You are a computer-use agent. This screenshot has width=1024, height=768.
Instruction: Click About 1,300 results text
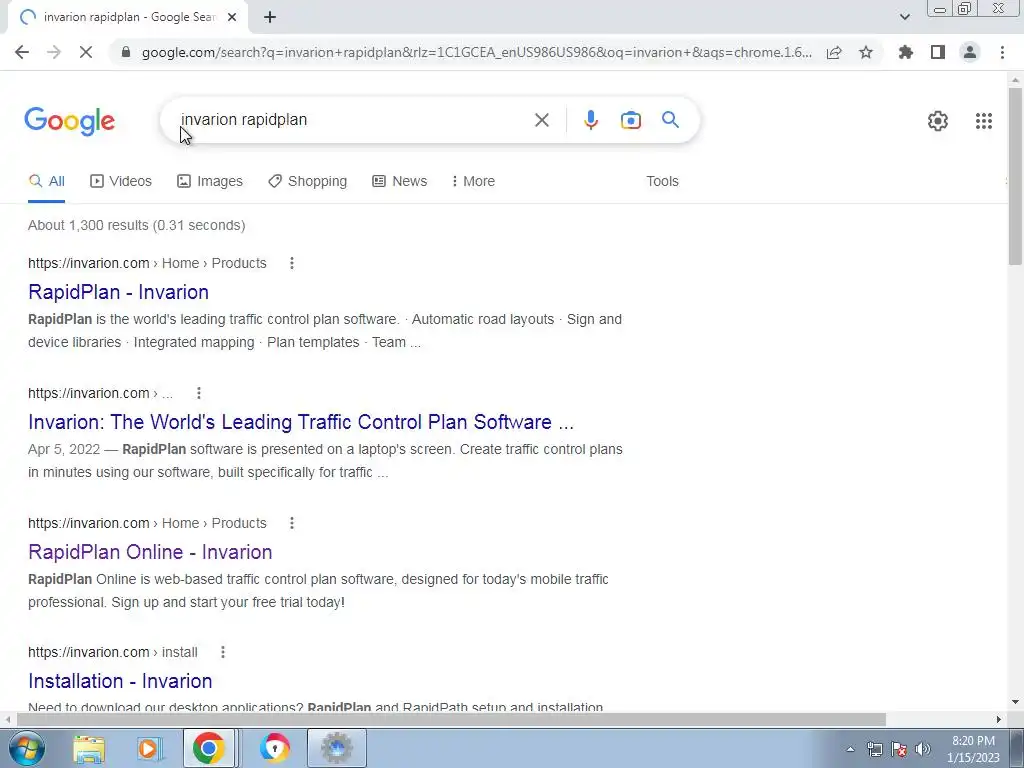point(136,225)
